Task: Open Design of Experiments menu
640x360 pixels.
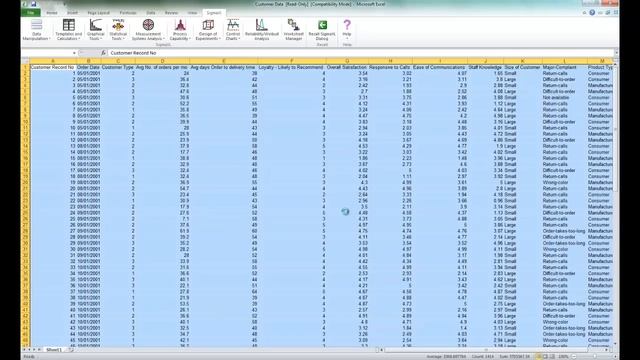Action: pyautogui.click(x=208, y=30)
